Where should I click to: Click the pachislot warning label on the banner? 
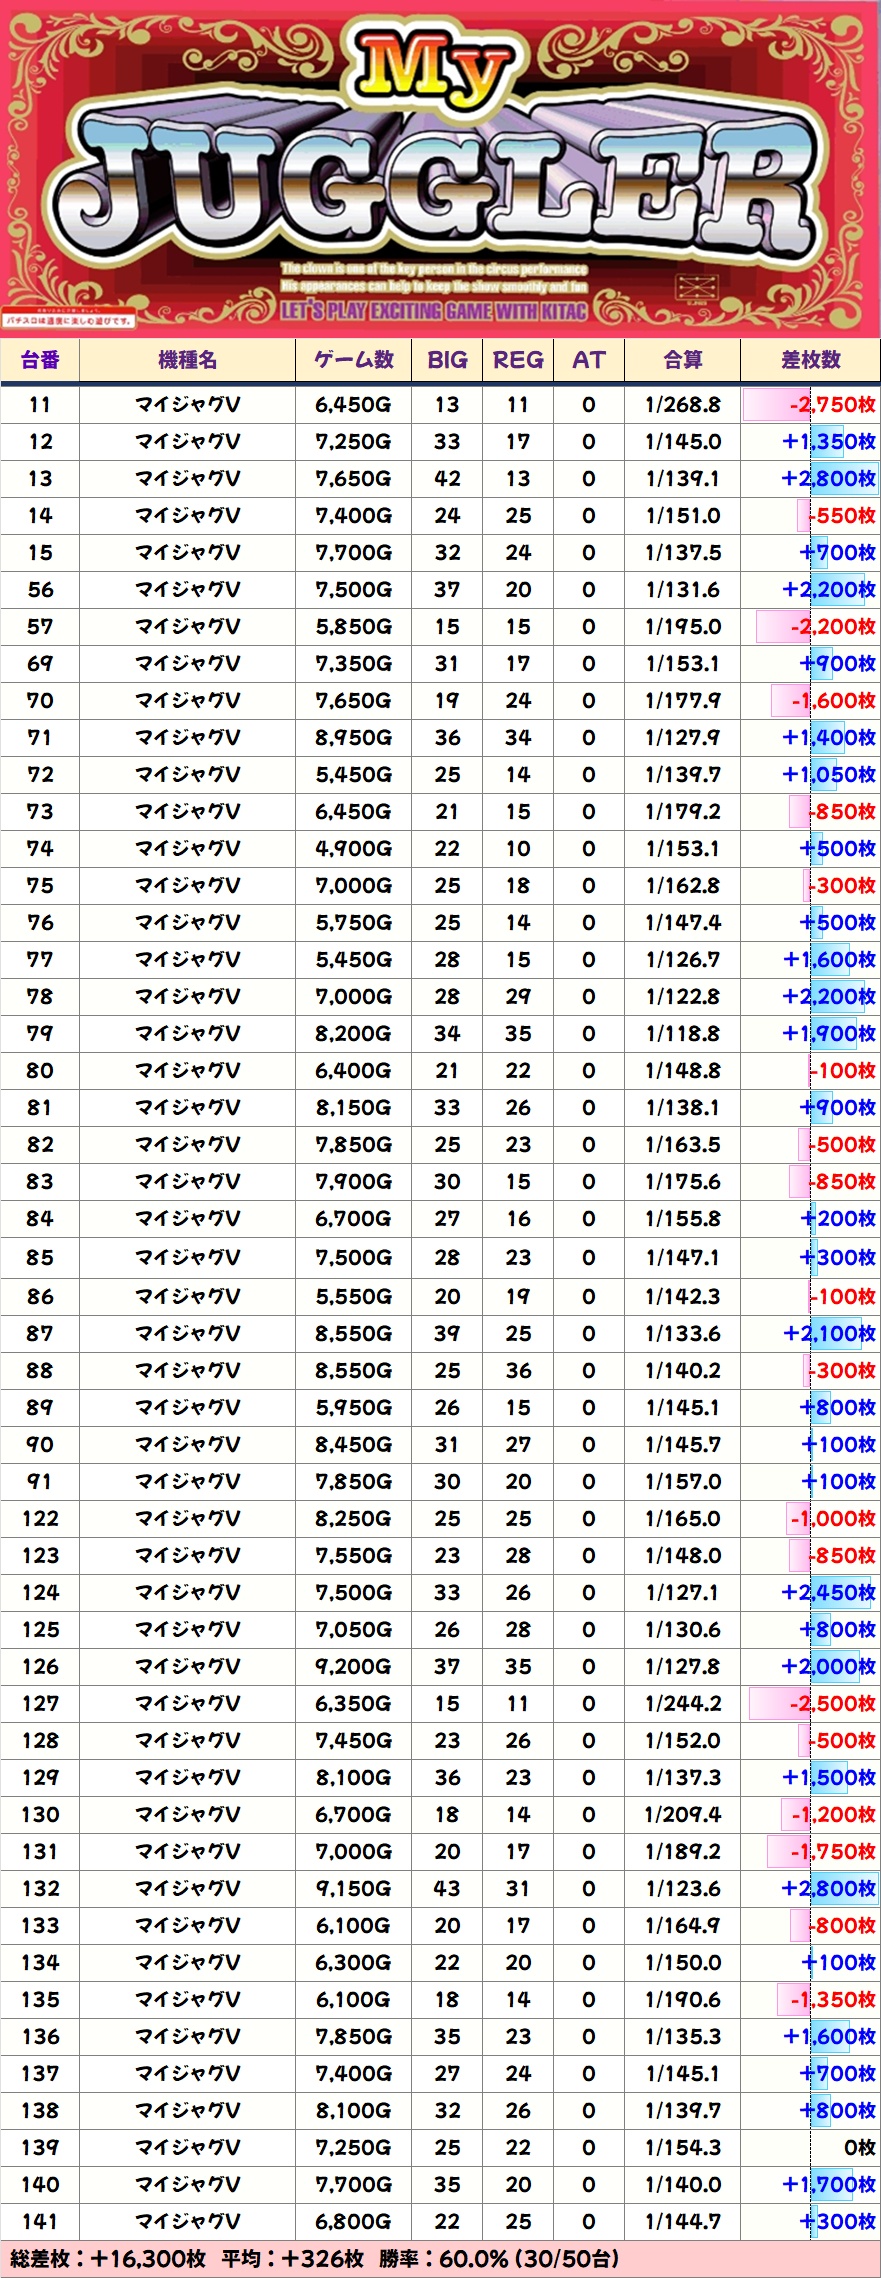(68, 321)
